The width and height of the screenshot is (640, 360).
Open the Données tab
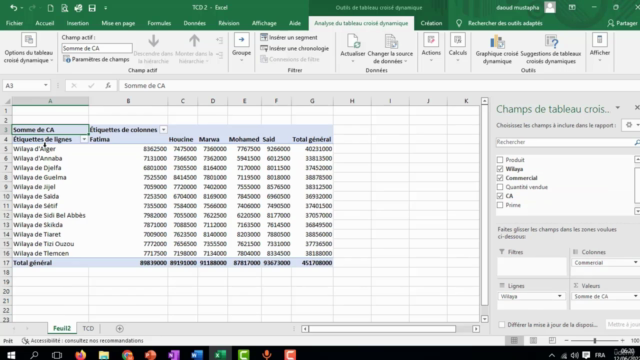point(195,23)
